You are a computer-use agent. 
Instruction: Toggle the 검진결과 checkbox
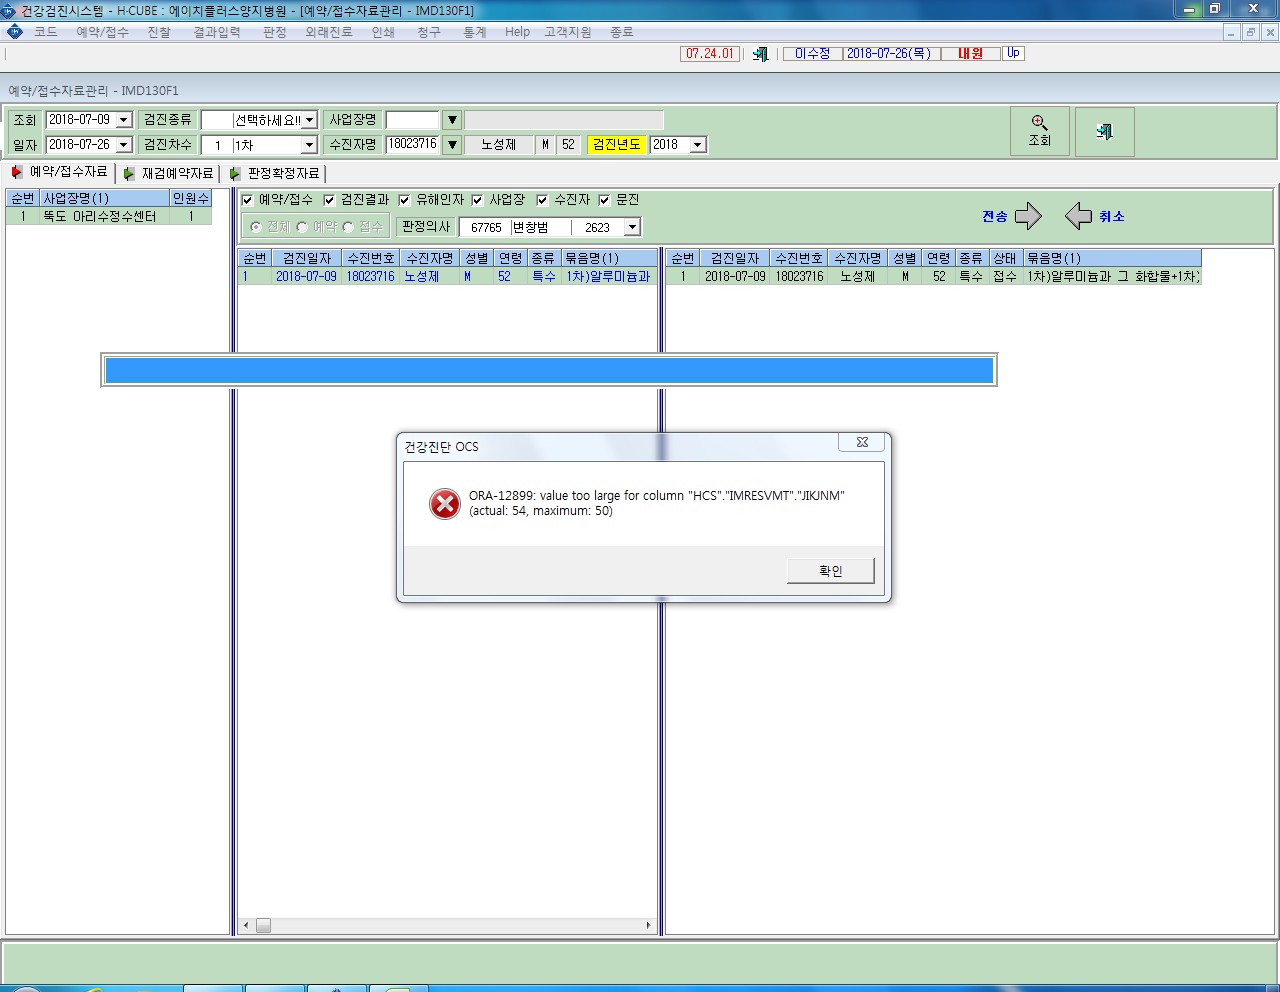[329, 200]
